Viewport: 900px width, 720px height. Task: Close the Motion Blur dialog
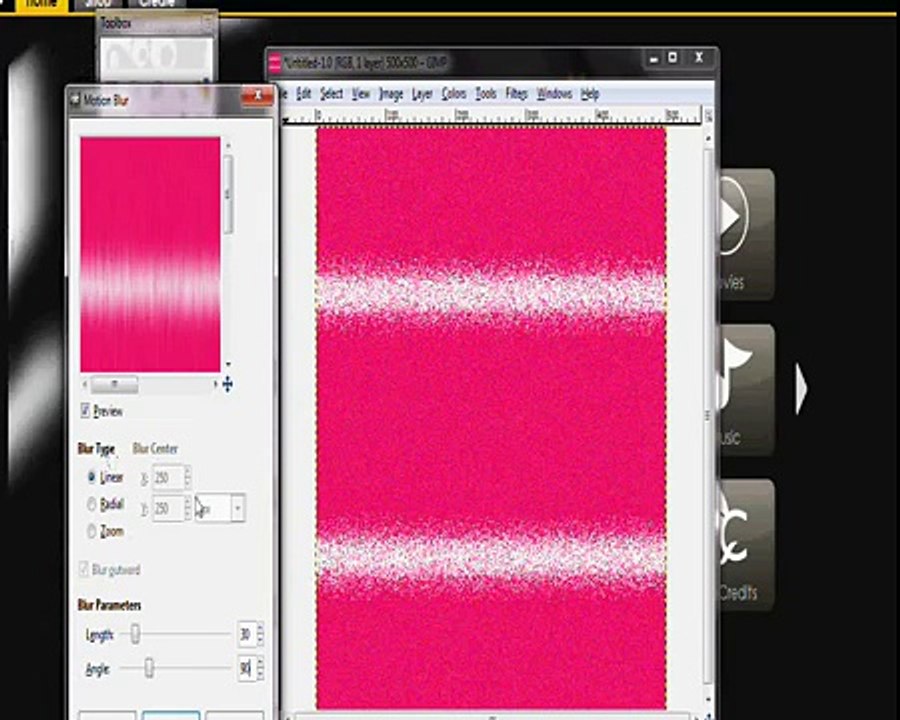pos(257,96)
